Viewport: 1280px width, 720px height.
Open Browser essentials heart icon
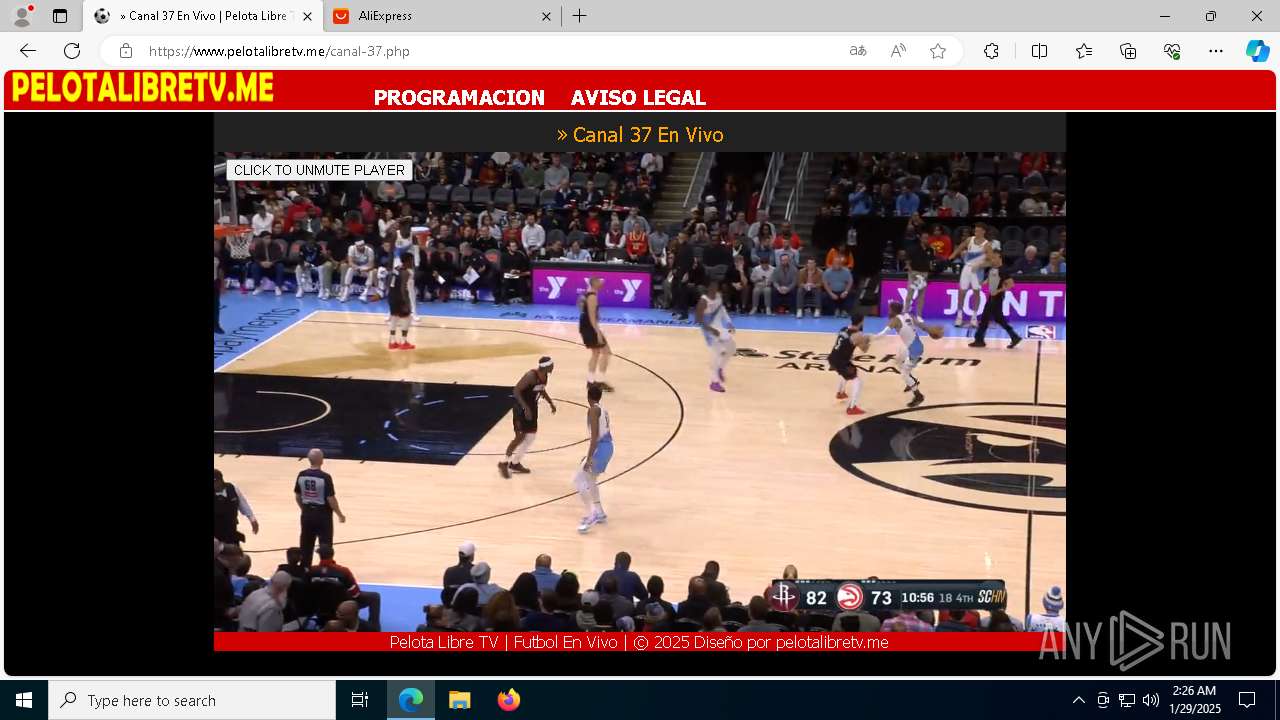[x=1172, y=51]
